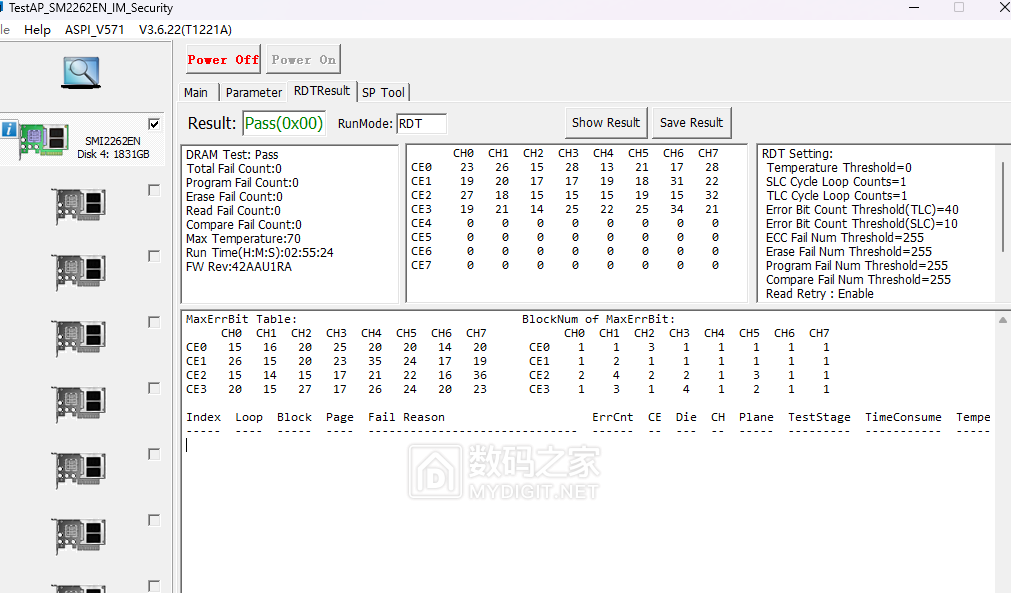Click the RunMode RDT input field
The height and width of the screenshot is (593, 1011).
[421, 124]
